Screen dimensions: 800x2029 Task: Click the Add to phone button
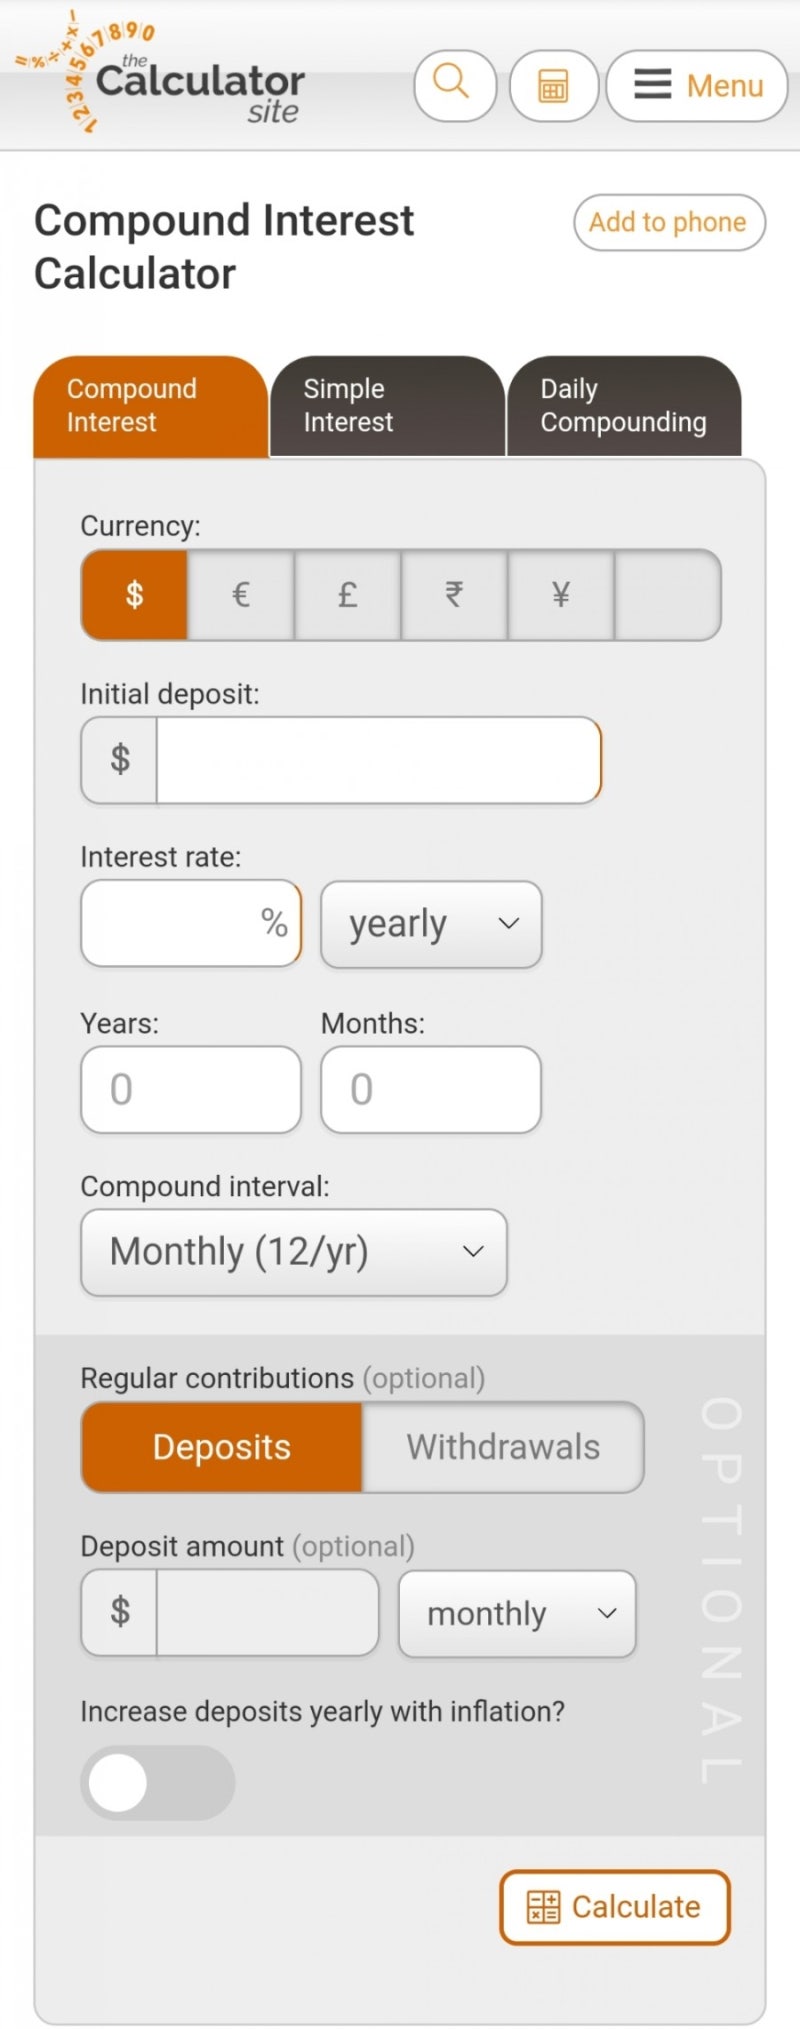click(x=669, y=222)
